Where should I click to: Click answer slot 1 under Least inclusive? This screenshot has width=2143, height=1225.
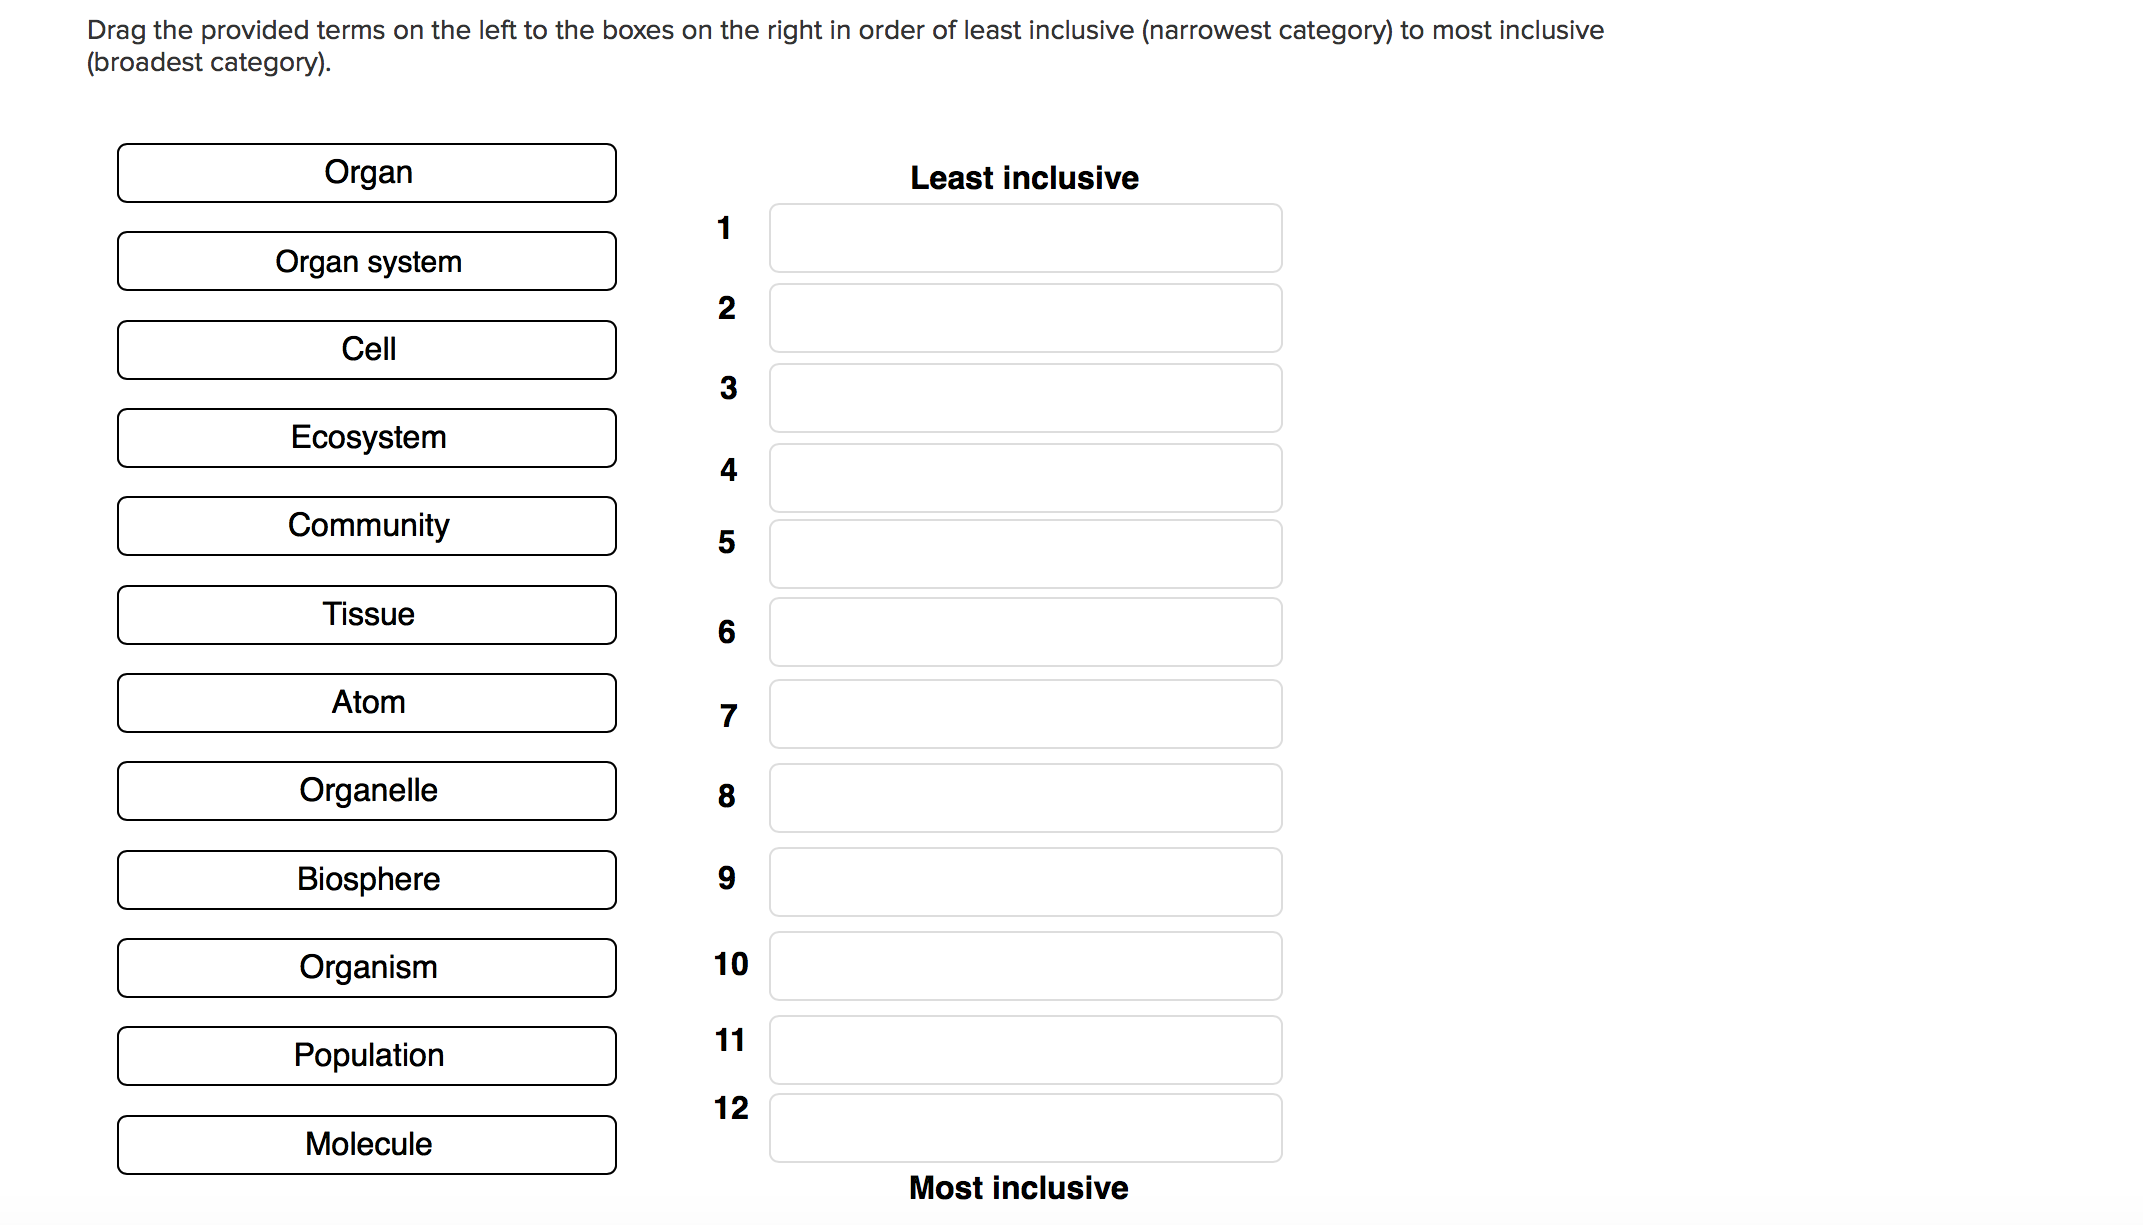click(1025, 238)
